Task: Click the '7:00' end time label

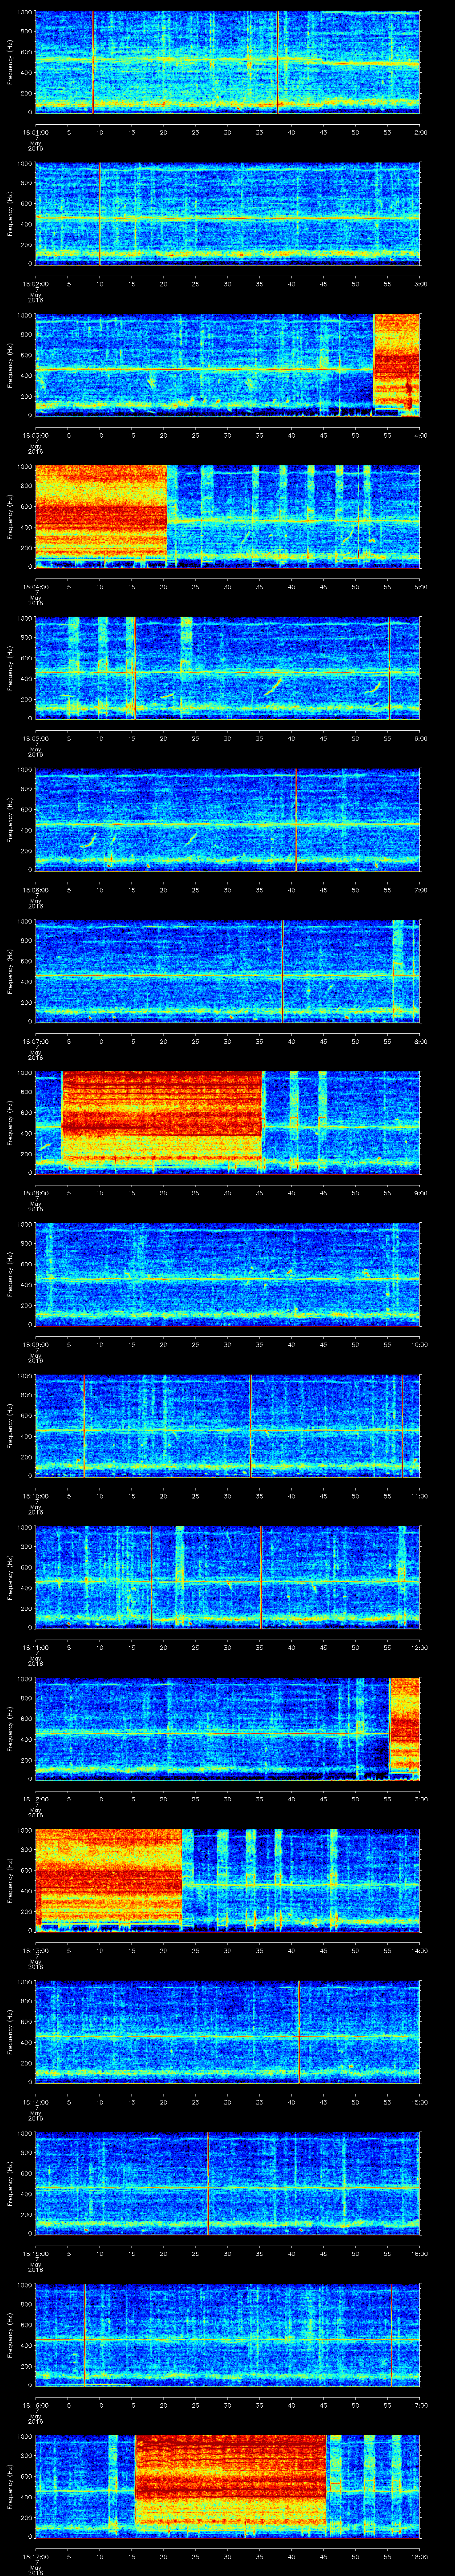Action: point(420,890)
